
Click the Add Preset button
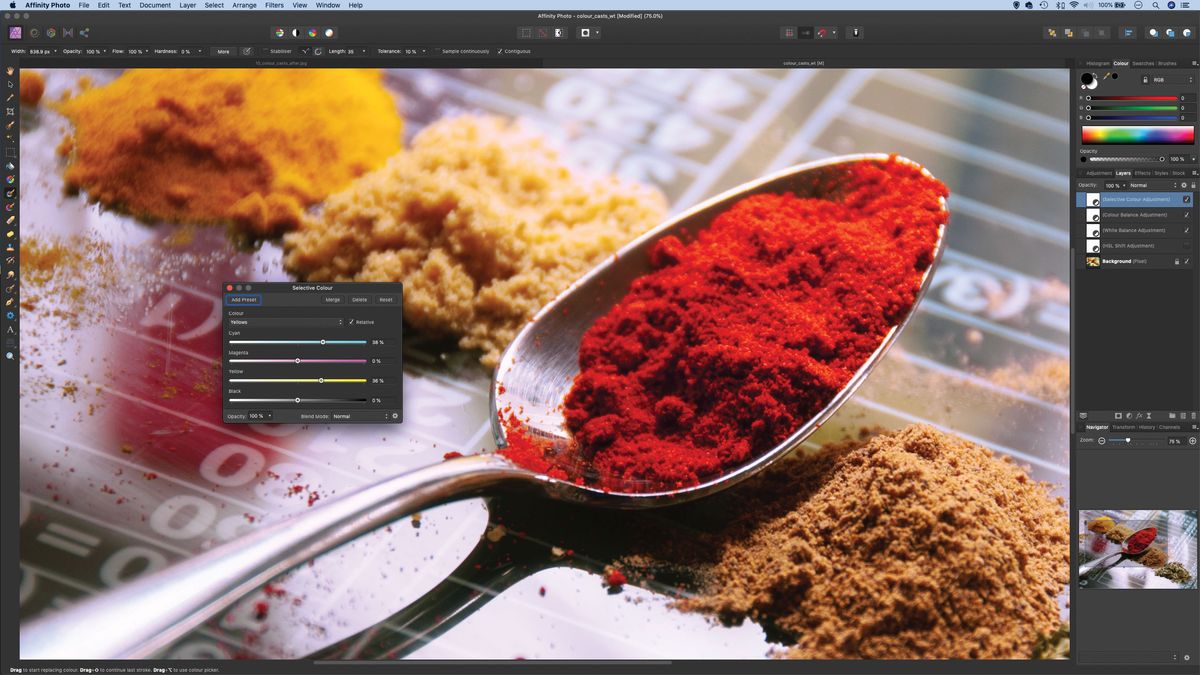click(x=243, y=299)
